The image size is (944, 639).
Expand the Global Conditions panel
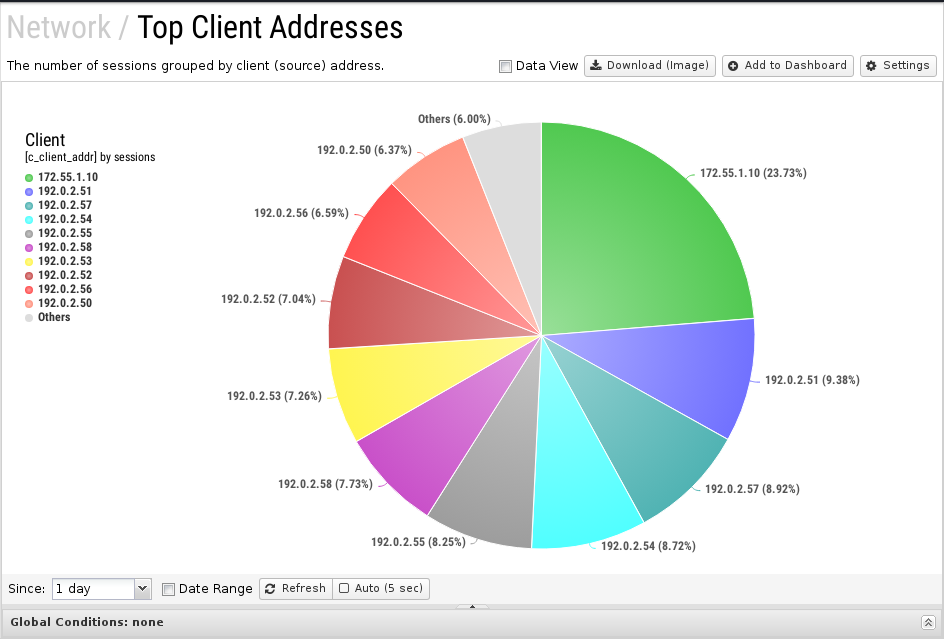point(928,622)
